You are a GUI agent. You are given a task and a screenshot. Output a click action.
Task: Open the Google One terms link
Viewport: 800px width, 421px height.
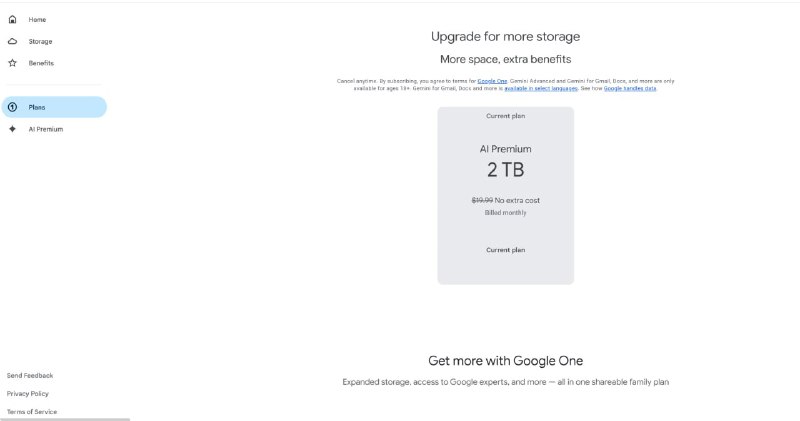492,81
